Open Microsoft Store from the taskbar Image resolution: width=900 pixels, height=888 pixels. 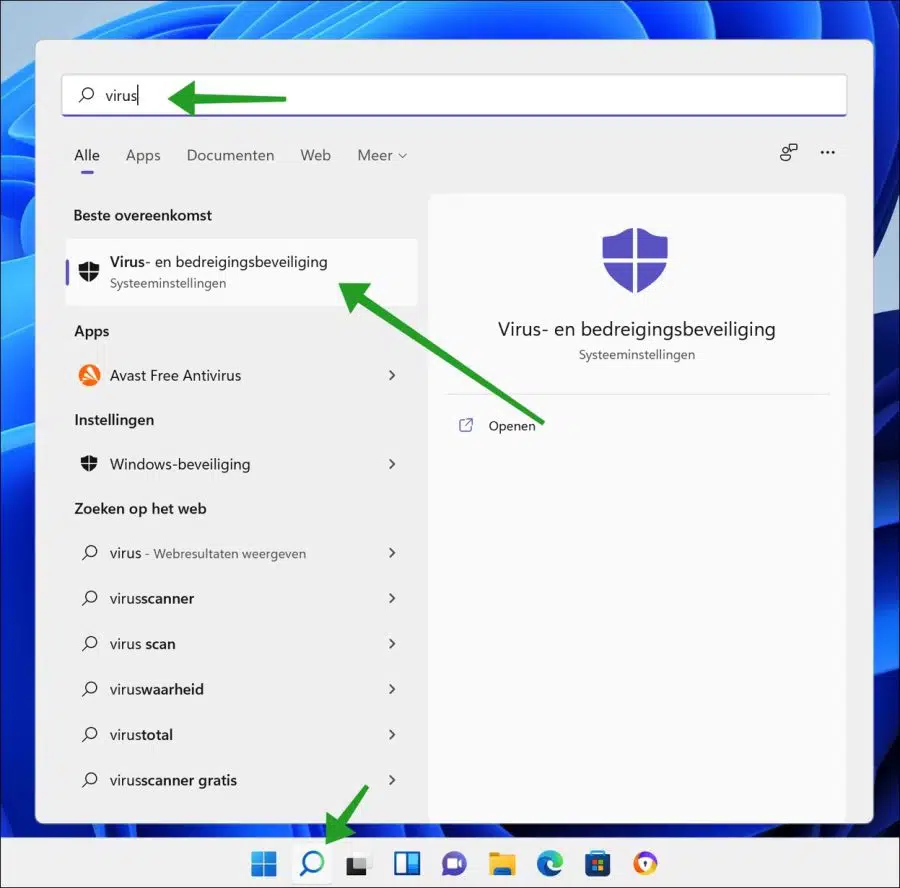tap(598, 863)
